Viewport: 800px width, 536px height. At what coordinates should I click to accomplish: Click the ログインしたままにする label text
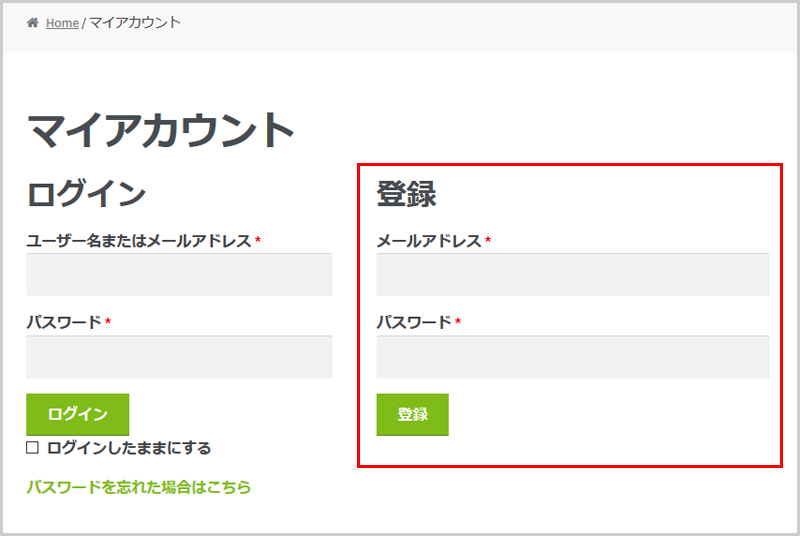click(x=129, y=448)
